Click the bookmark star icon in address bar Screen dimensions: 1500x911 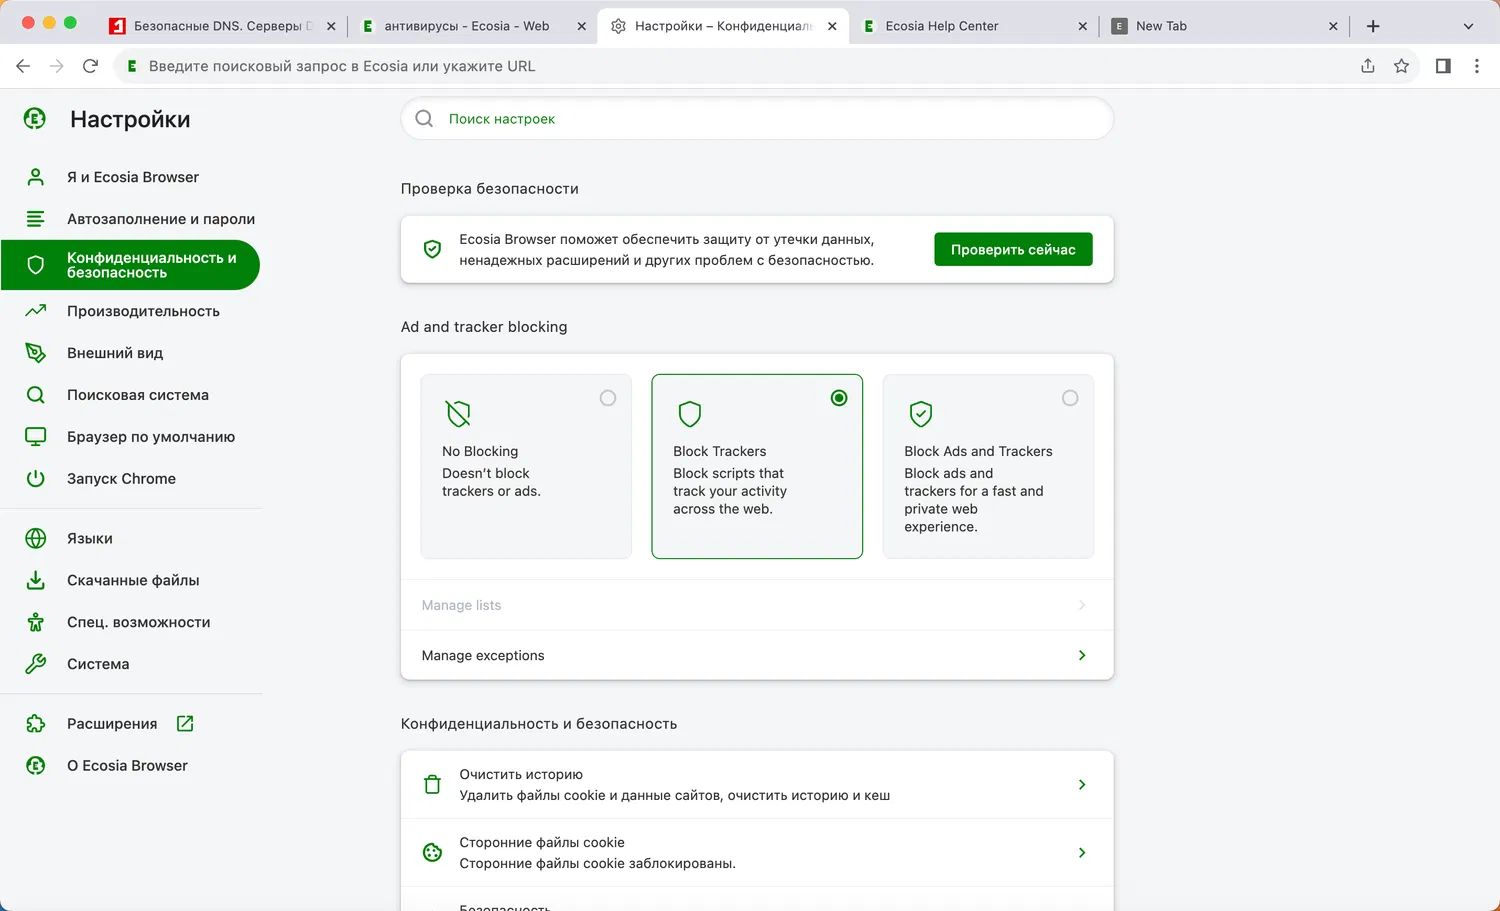pos(1401,66)
